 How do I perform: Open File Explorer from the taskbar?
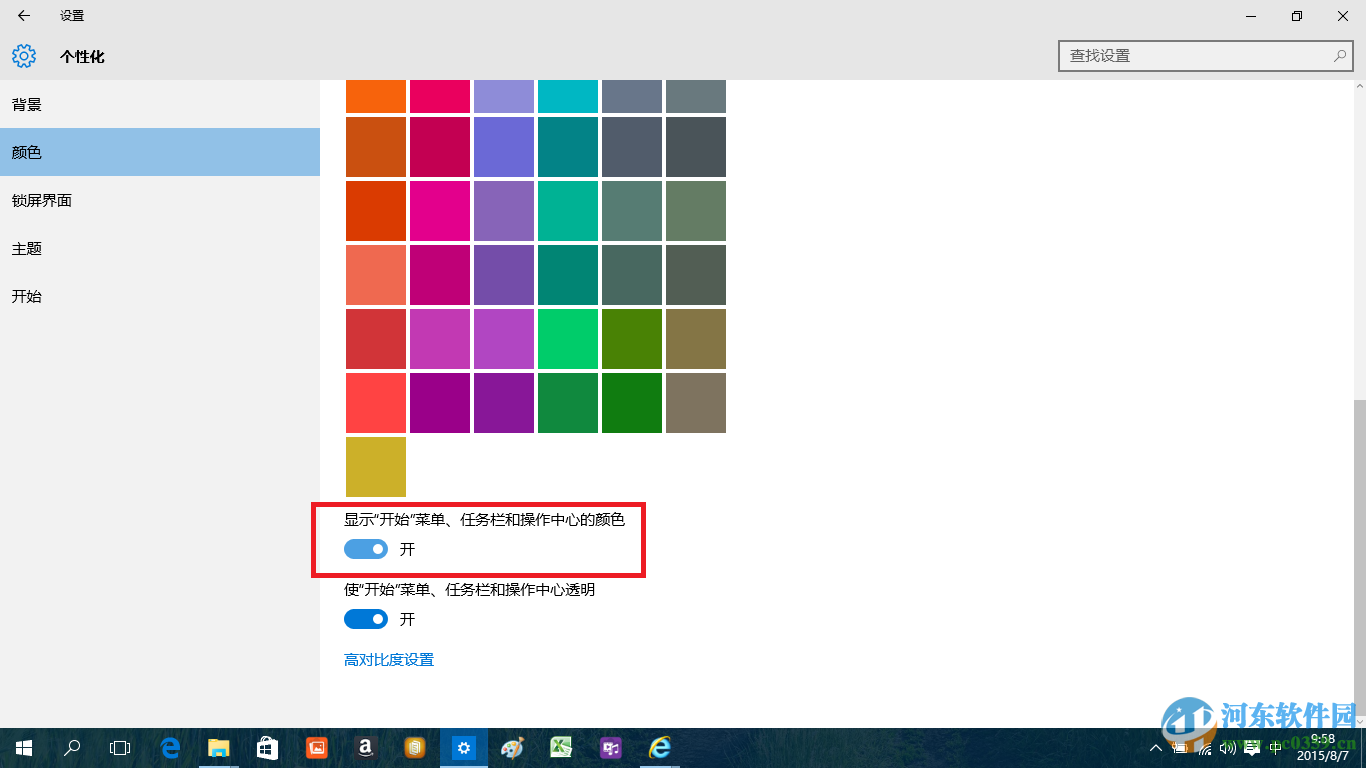[x=218, y=747]
